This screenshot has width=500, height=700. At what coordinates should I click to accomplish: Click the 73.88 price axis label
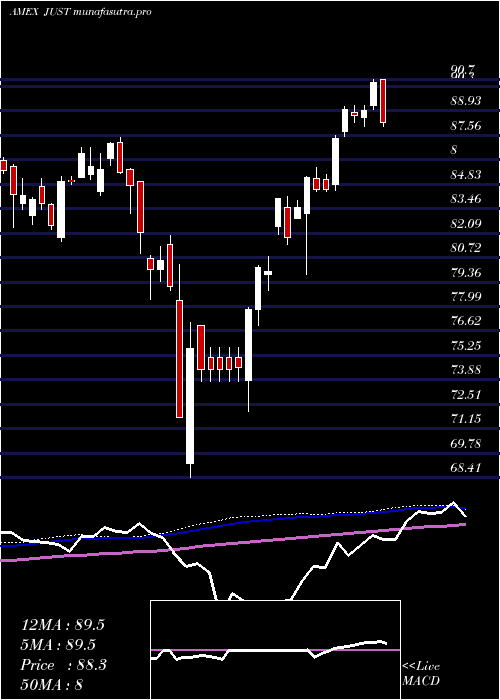click(x=466, y=370)
